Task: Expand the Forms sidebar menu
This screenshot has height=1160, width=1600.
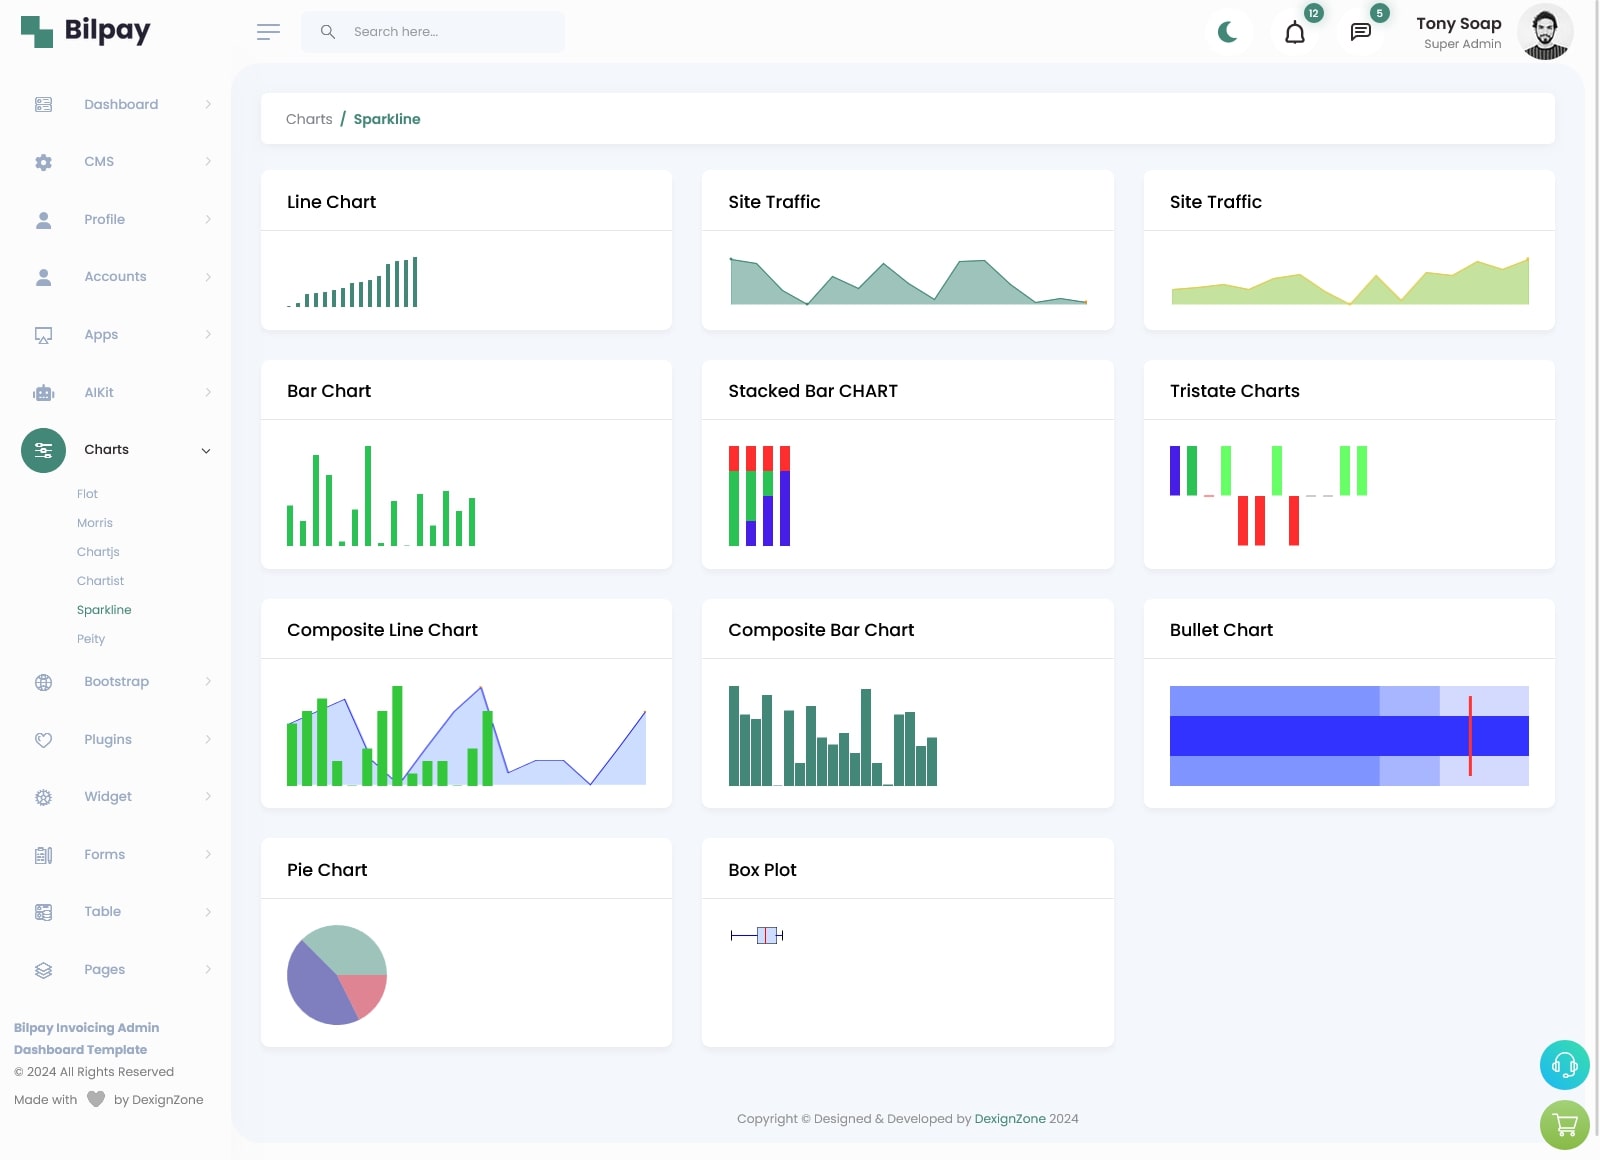Action: coord(105,854)
